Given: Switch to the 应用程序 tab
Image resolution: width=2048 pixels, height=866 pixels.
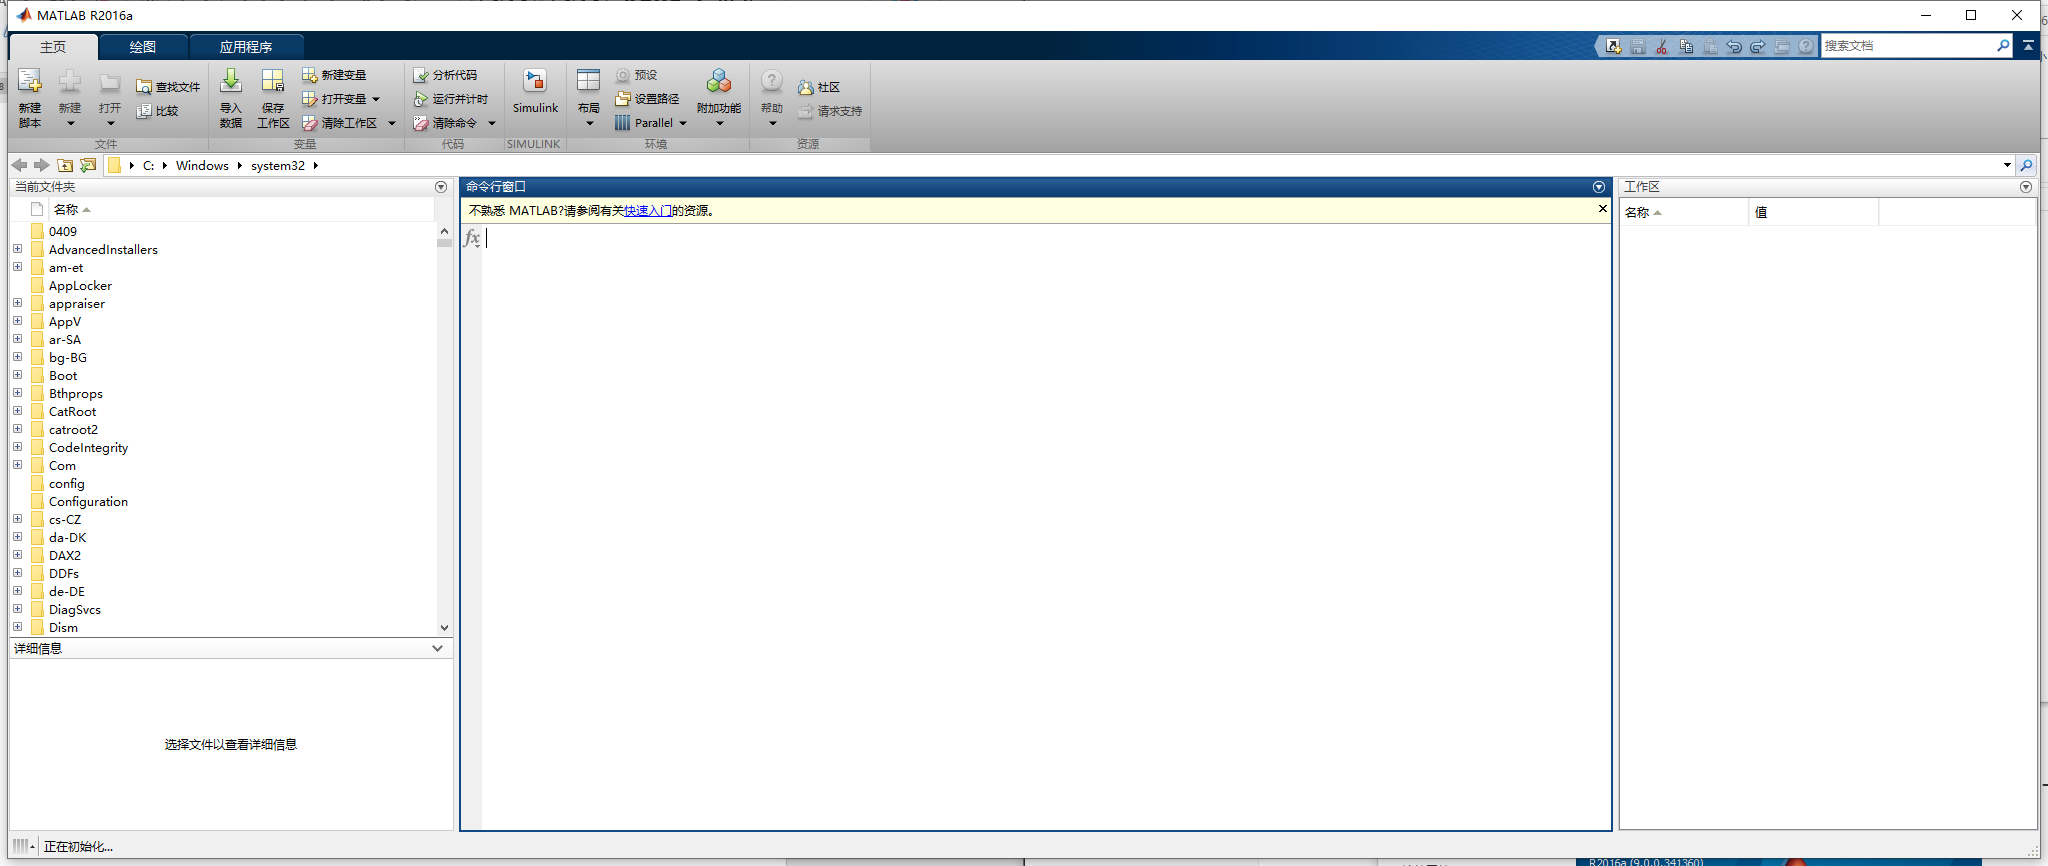Looking at the screenshot, I should [246, 47].
